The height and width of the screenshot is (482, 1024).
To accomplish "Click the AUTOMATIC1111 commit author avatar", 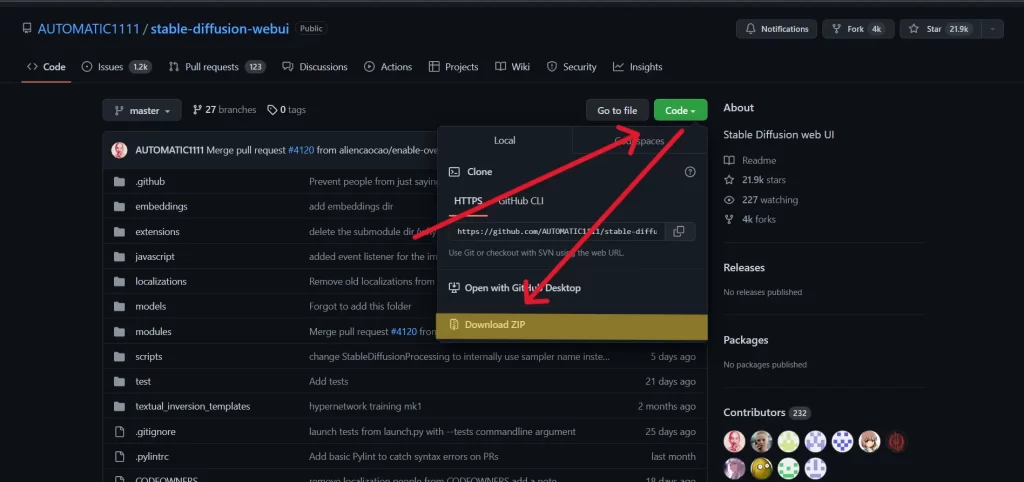I will pos(120,150).
